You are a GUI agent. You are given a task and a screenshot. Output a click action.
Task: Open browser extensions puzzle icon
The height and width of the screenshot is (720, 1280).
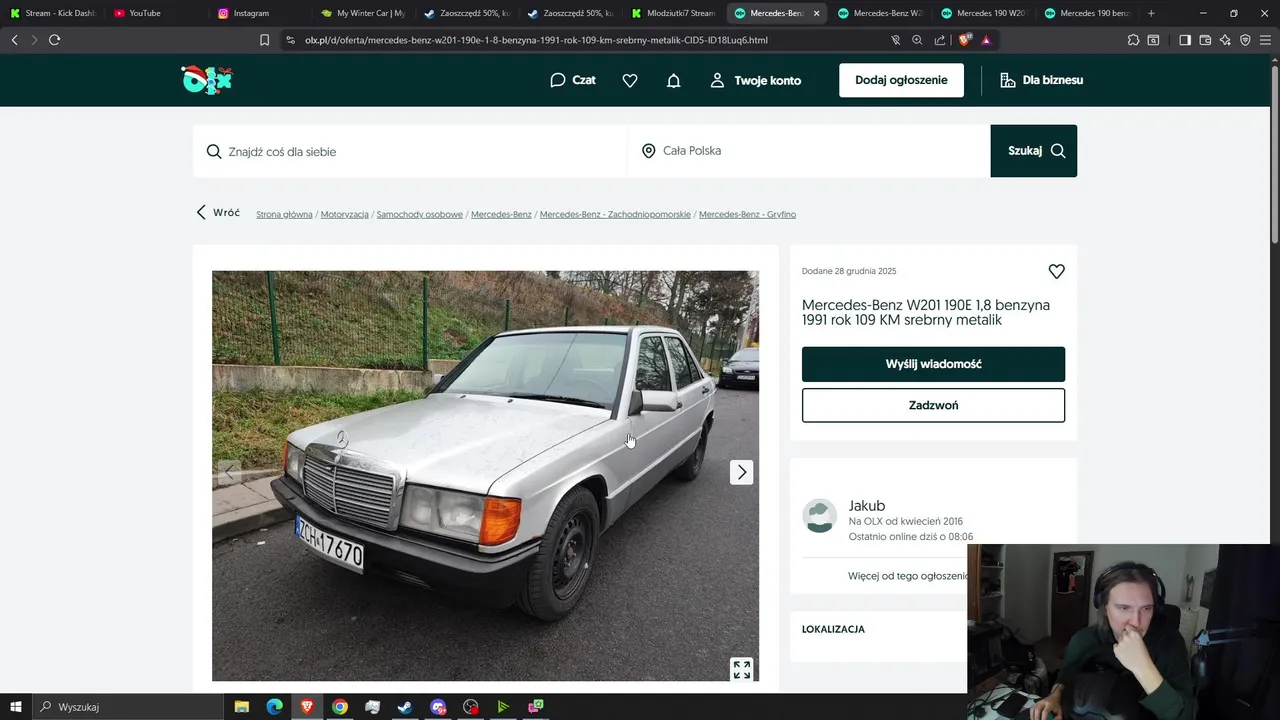point(1133,40)
